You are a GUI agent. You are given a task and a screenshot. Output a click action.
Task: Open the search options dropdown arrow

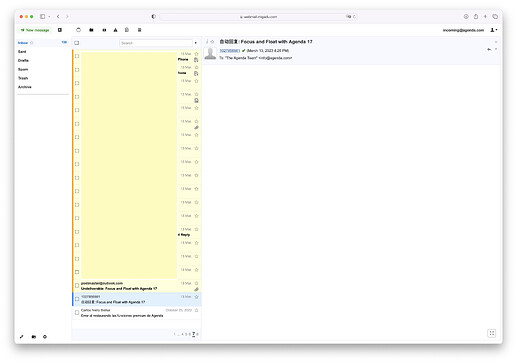pyautogui.click(x=196, y=43)
